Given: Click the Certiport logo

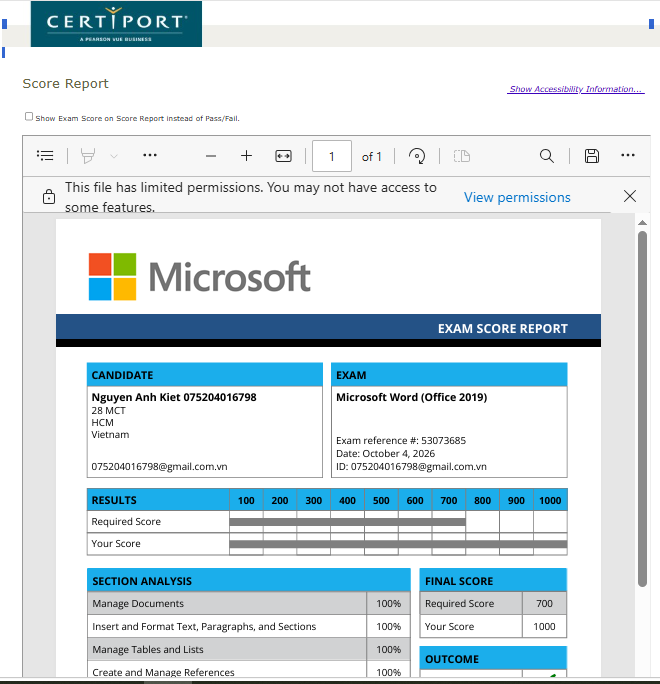Looking at the screenshot, I should 116,24.
